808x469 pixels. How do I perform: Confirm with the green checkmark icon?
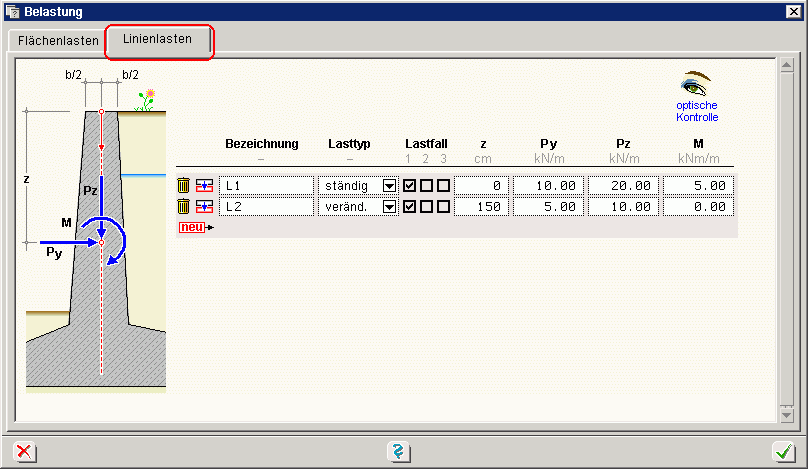coord(783,452)
